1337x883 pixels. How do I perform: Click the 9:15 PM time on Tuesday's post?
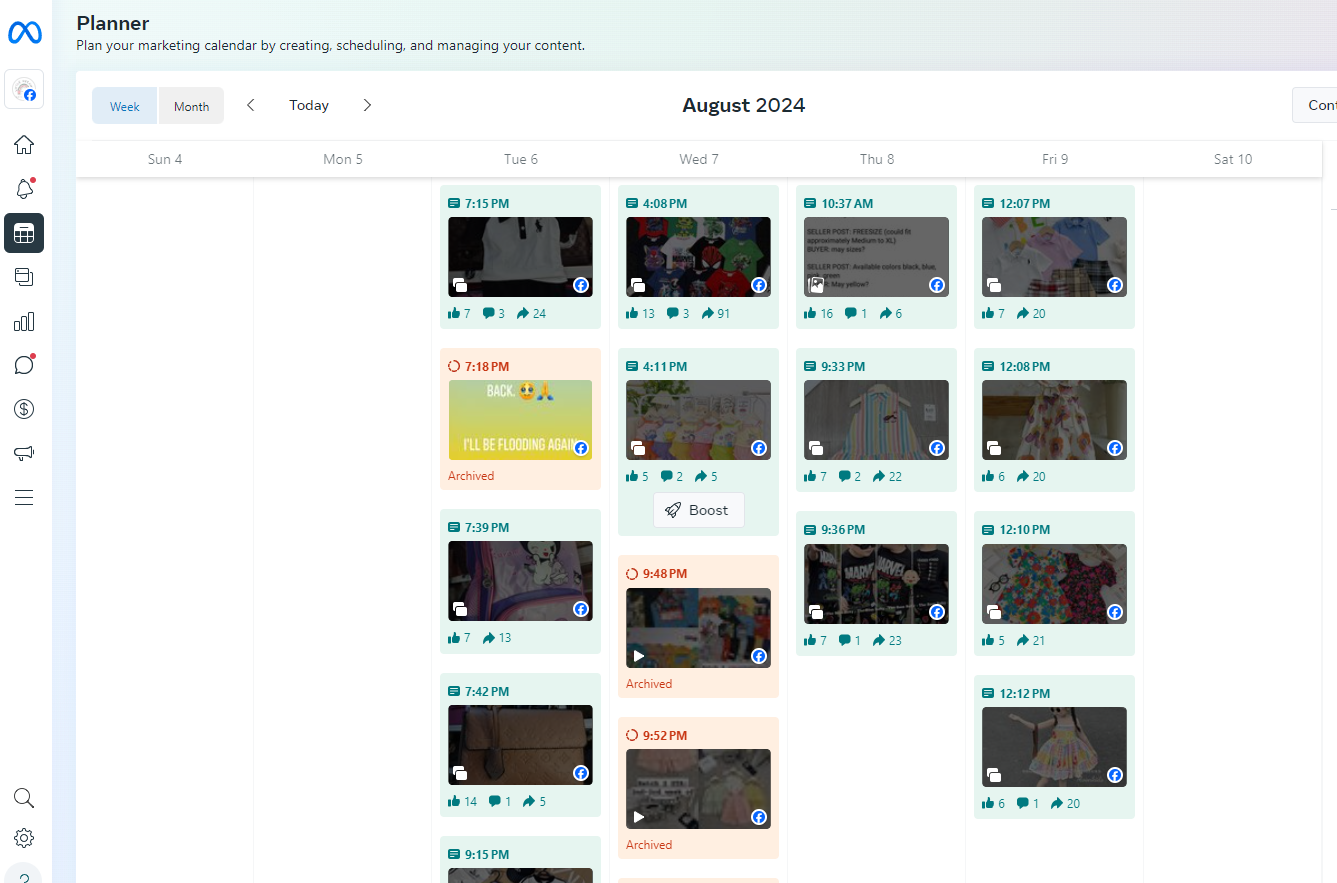pos(487,855)
